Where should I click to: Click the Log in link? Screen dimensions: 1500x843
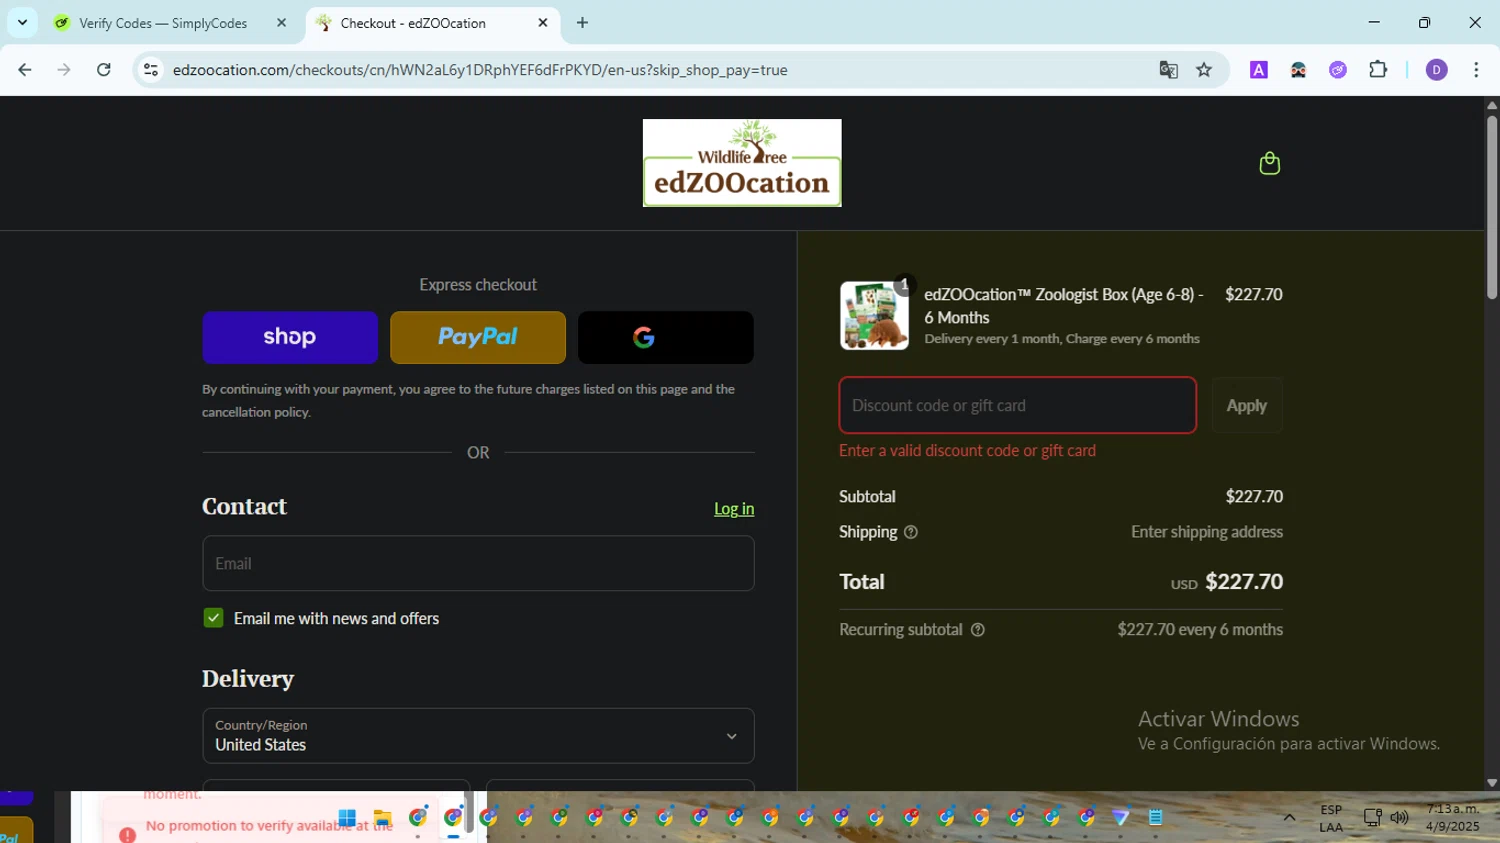pyautogui.click(x=734, y=509)
